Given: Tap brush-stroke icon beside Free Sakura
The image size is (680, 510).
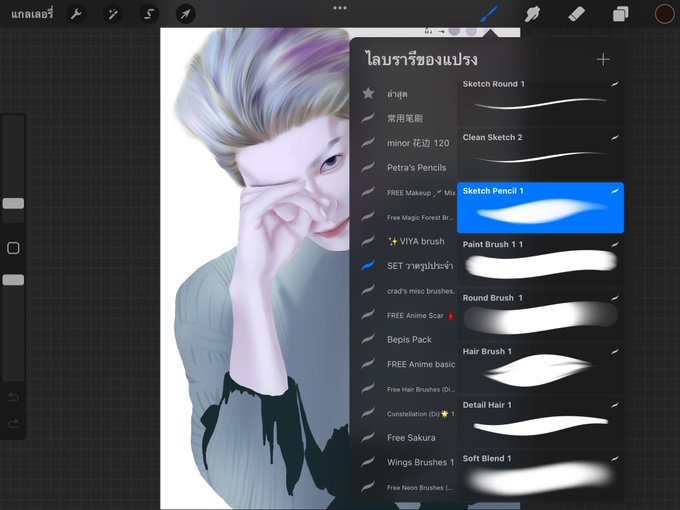Looking at the screenshot, I should 368,438.
